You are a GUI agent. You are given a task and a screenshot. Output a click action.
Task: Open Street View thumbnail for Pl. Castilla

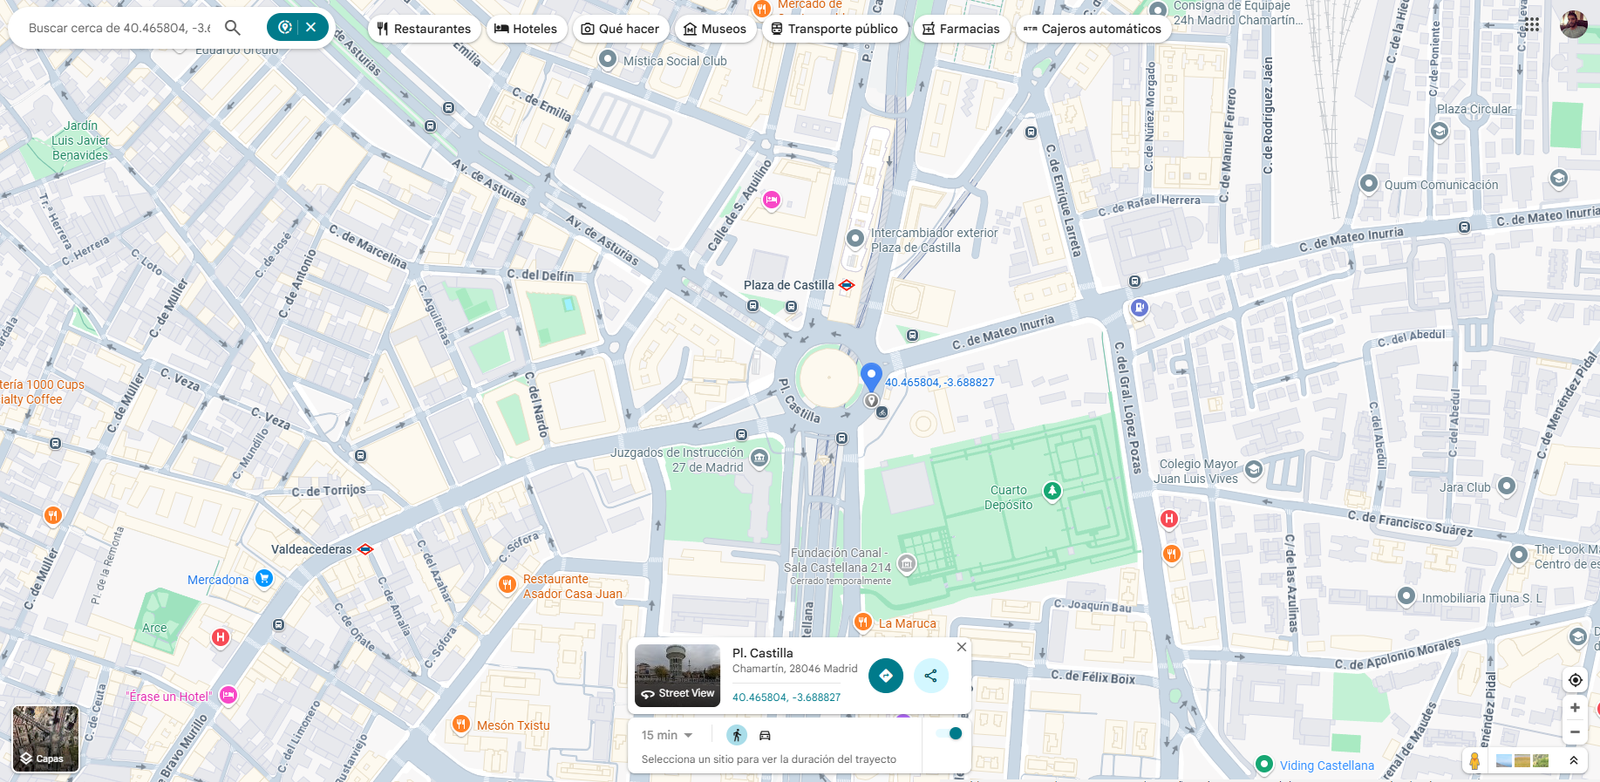(677, 675)
